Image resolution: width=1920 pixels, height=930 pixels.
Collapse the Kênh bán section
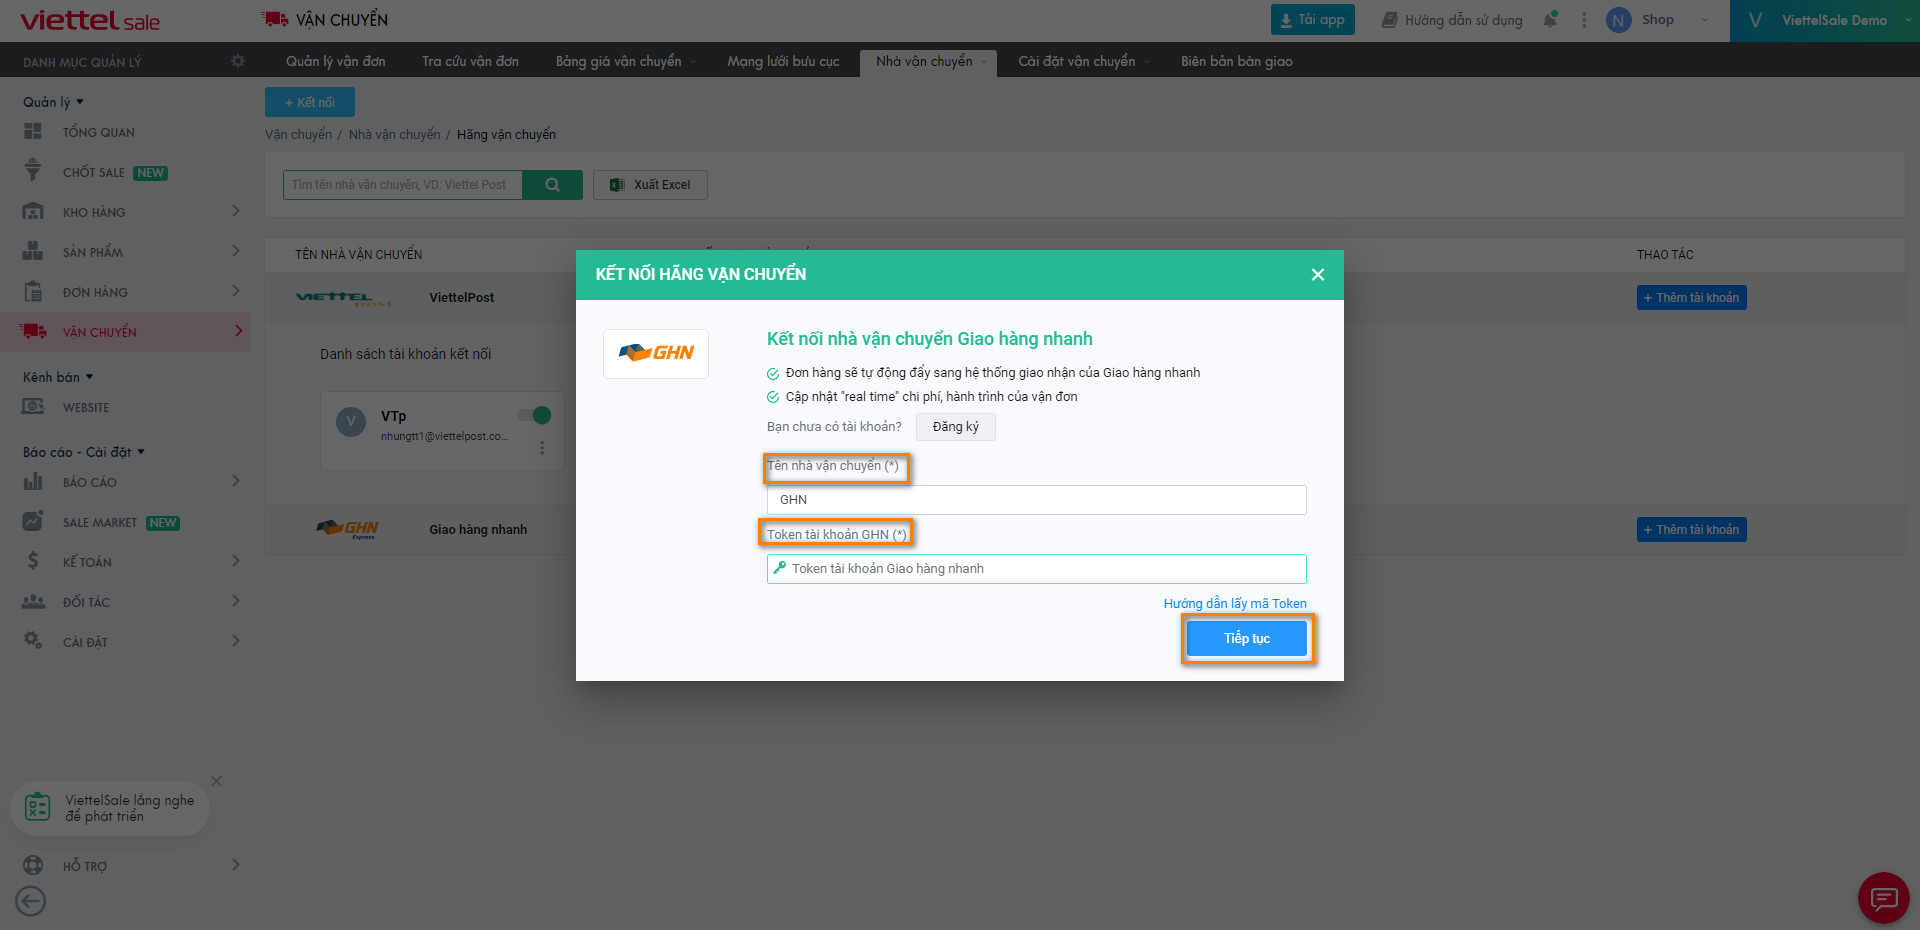(x=58, y=377)
